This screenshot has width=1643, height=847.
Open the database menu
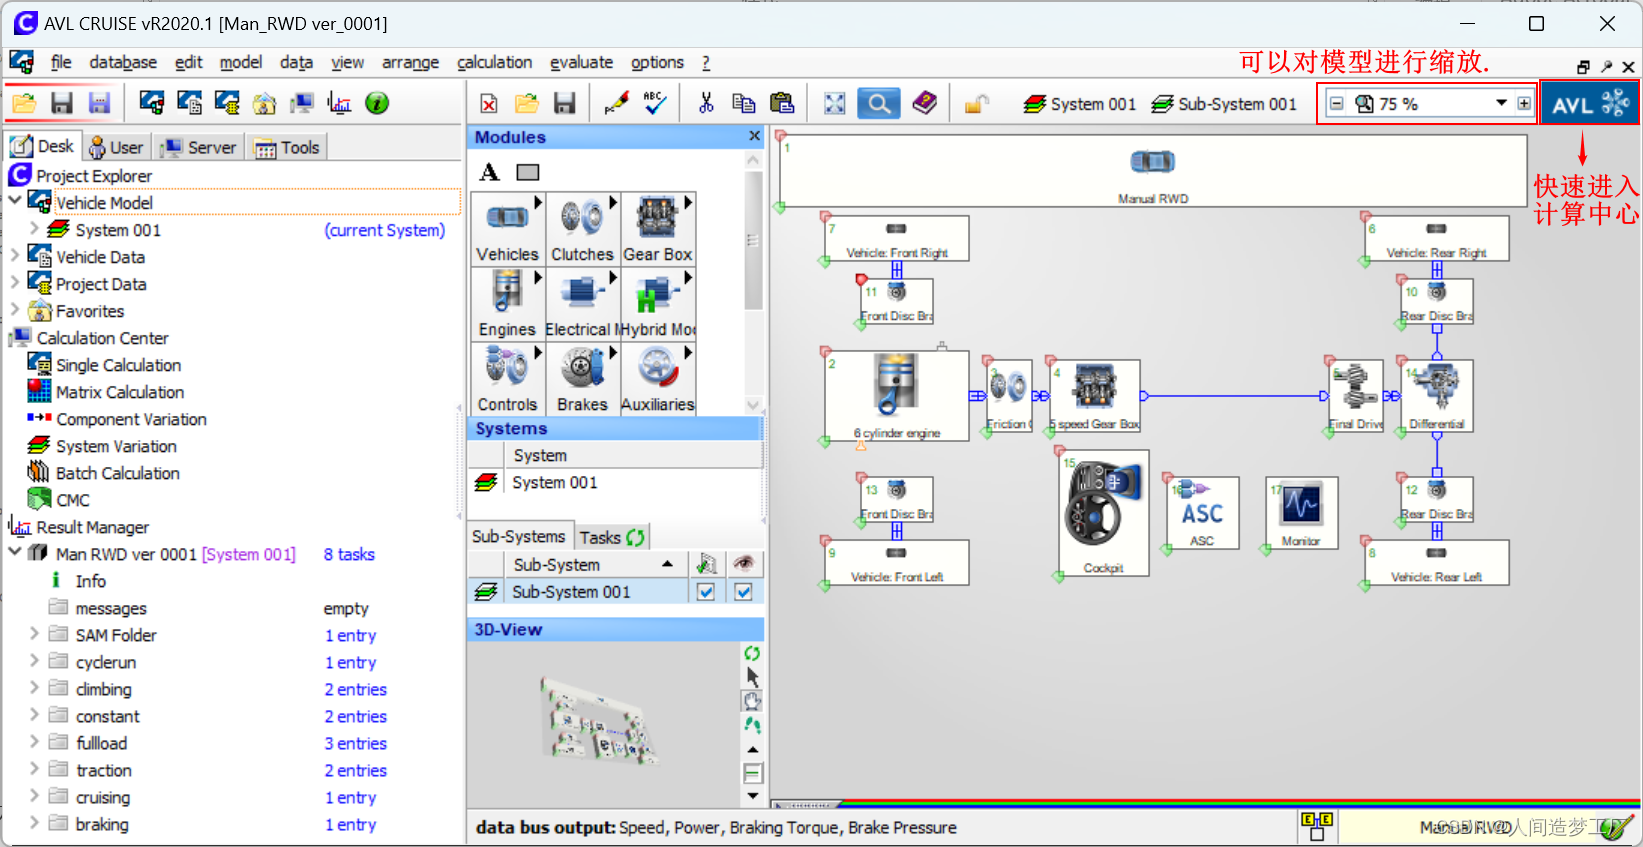[x=123, y=62]
